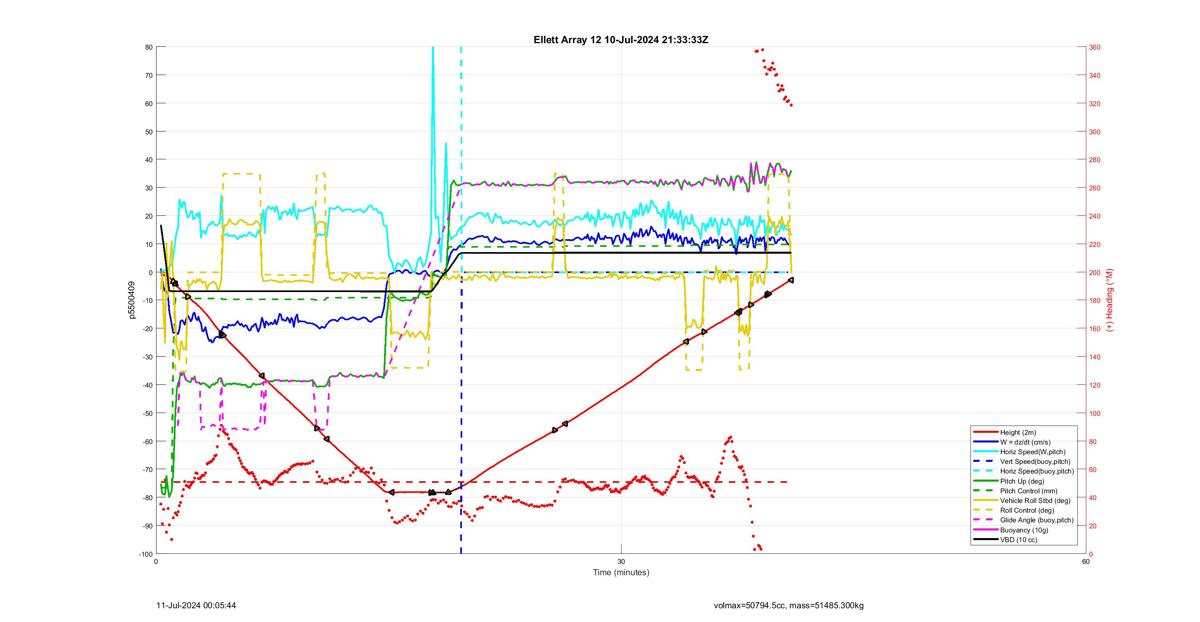The width and height of the screenshot is (1200, 622).
Task: Click the x-axis tick label '60'
Action: point(1086,561)
